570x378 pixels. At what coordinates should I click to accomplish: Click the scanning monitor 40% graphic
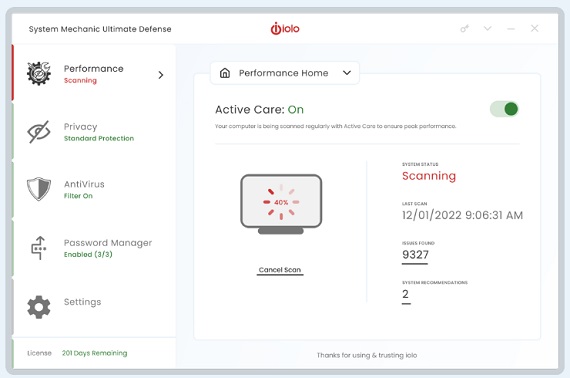click(x=281, y=204)
